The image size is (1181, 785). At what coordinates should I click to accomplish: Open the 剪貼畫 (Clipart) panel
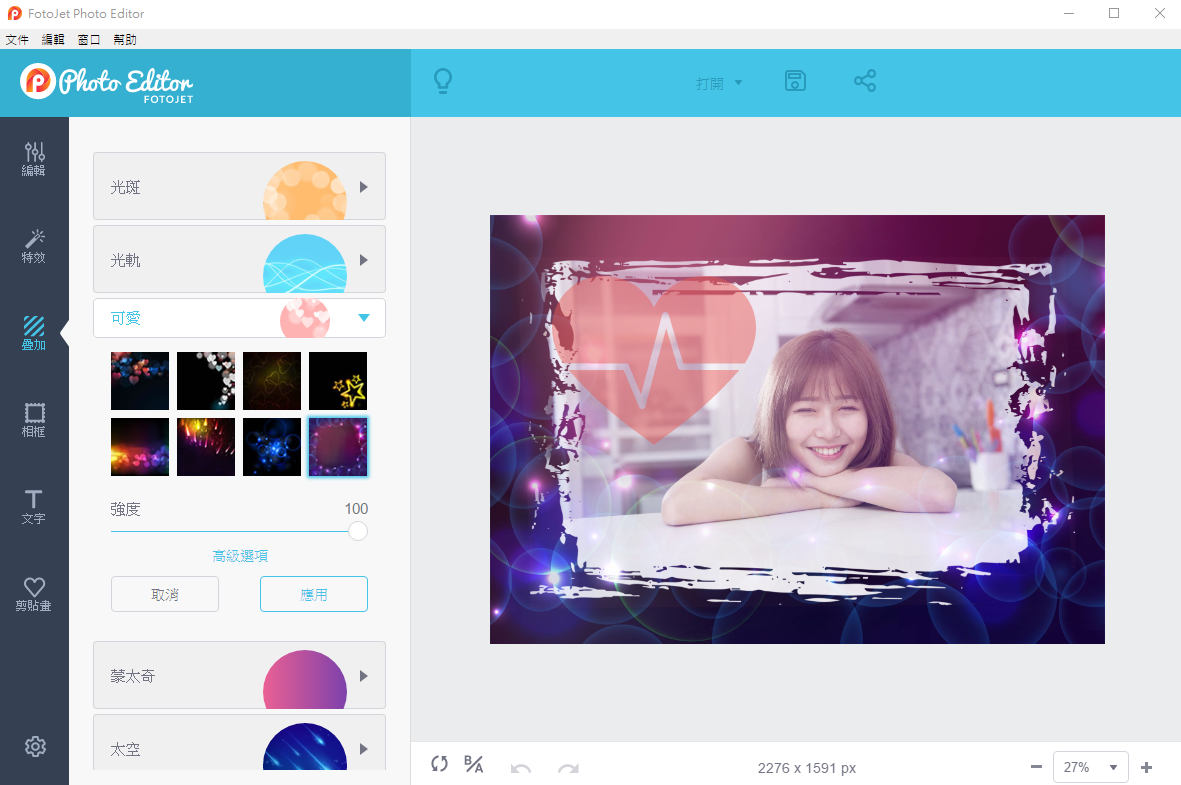click(x=34, y=594)
